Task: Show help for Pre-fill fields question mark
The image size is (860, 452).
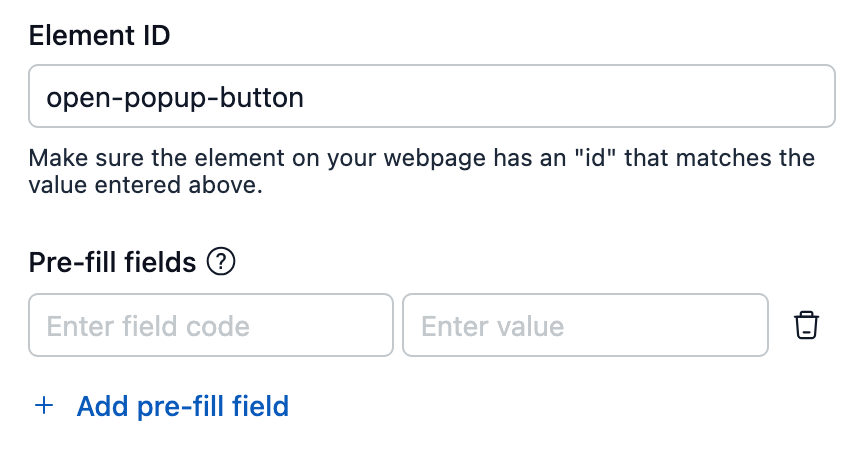Action: 221,262
